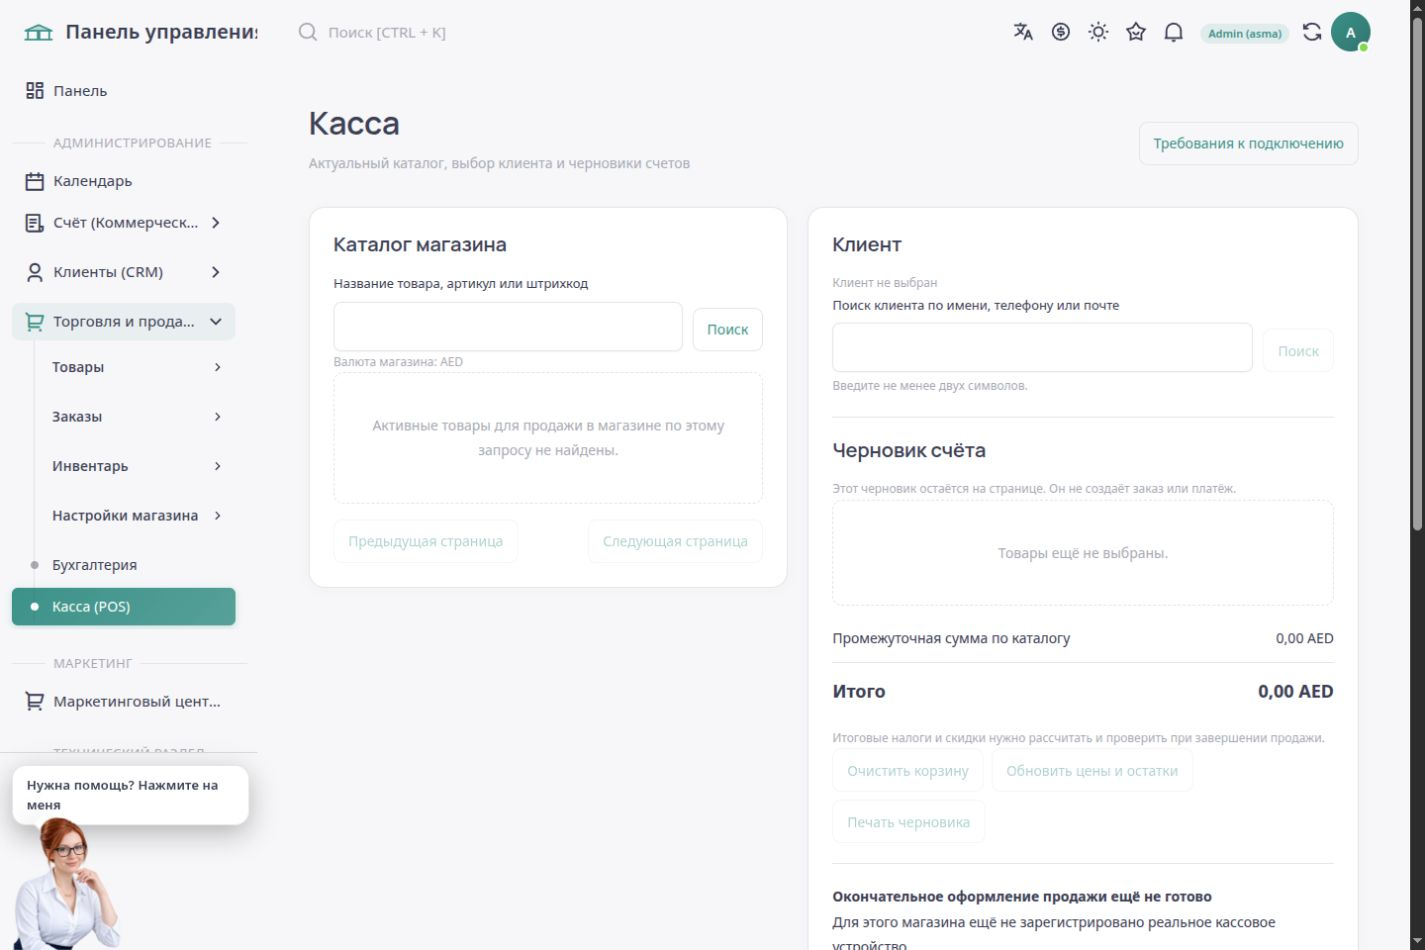1425x950 pixels.
Task: Click the Admin (asma) badge
Action: (x=1244, y=33)
